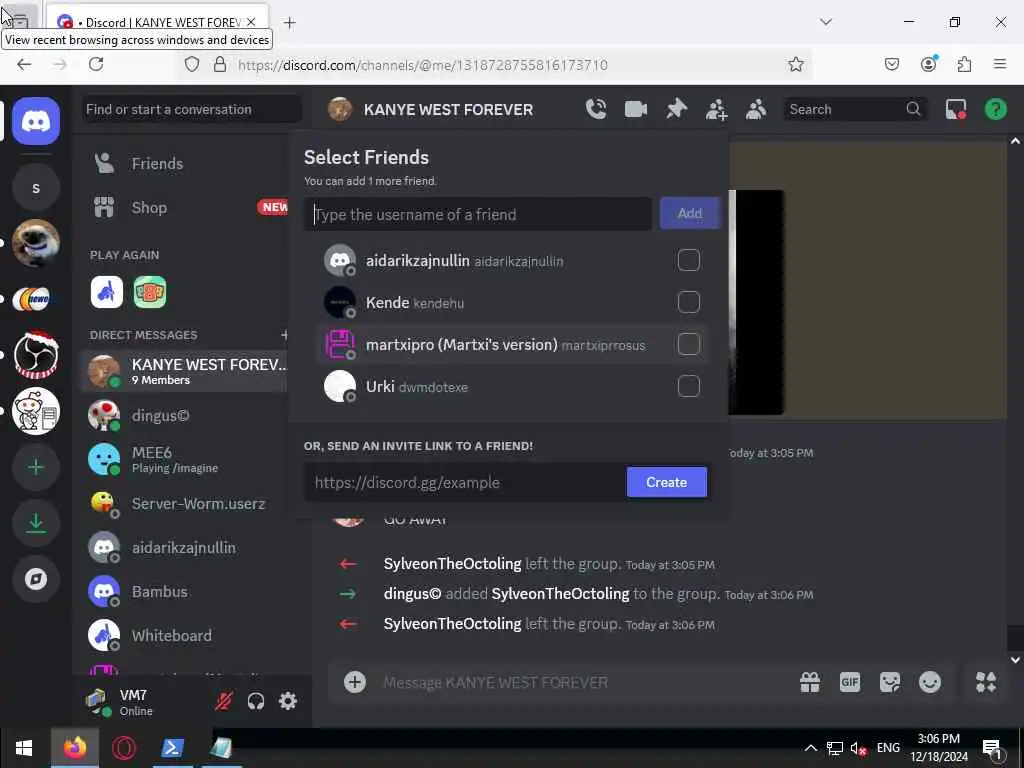Viewport: 1024px width, 768px height.
Task: Open the Server-Worm.userz direct message
Action: (184, 504)
